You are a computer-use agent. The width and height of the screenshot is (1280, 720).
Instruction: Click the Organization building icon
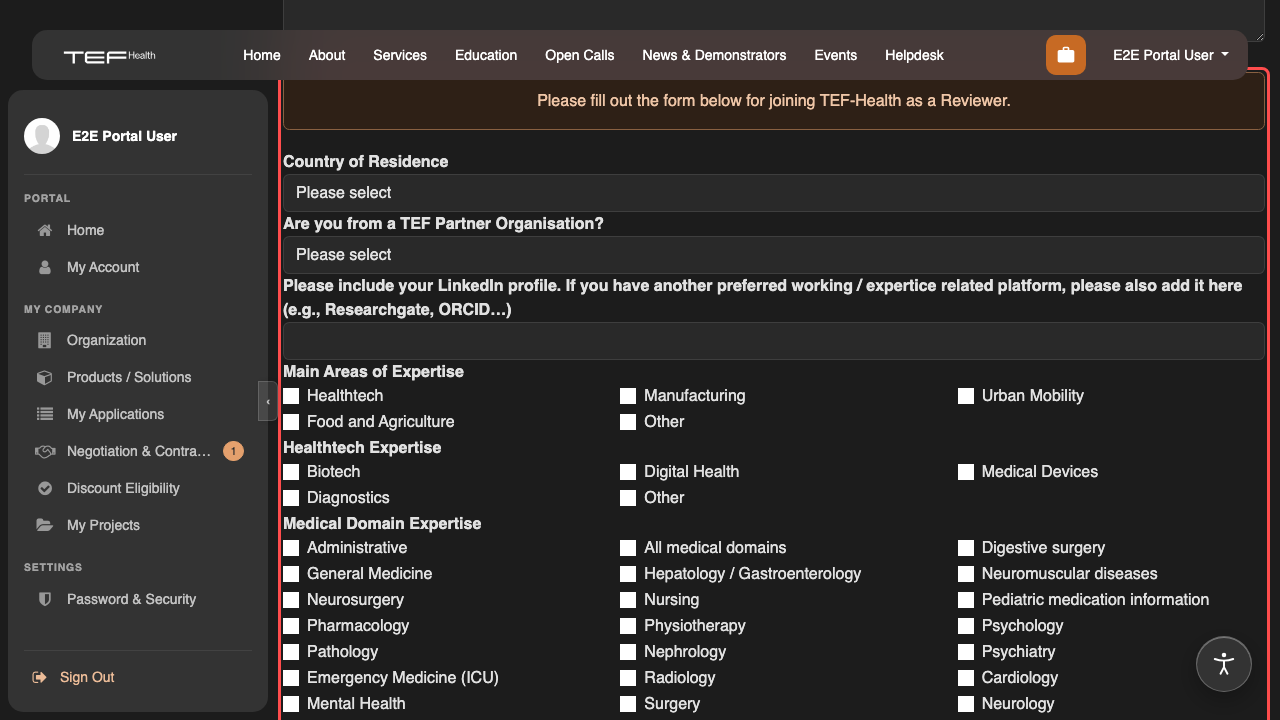click(x=44, y=340)
